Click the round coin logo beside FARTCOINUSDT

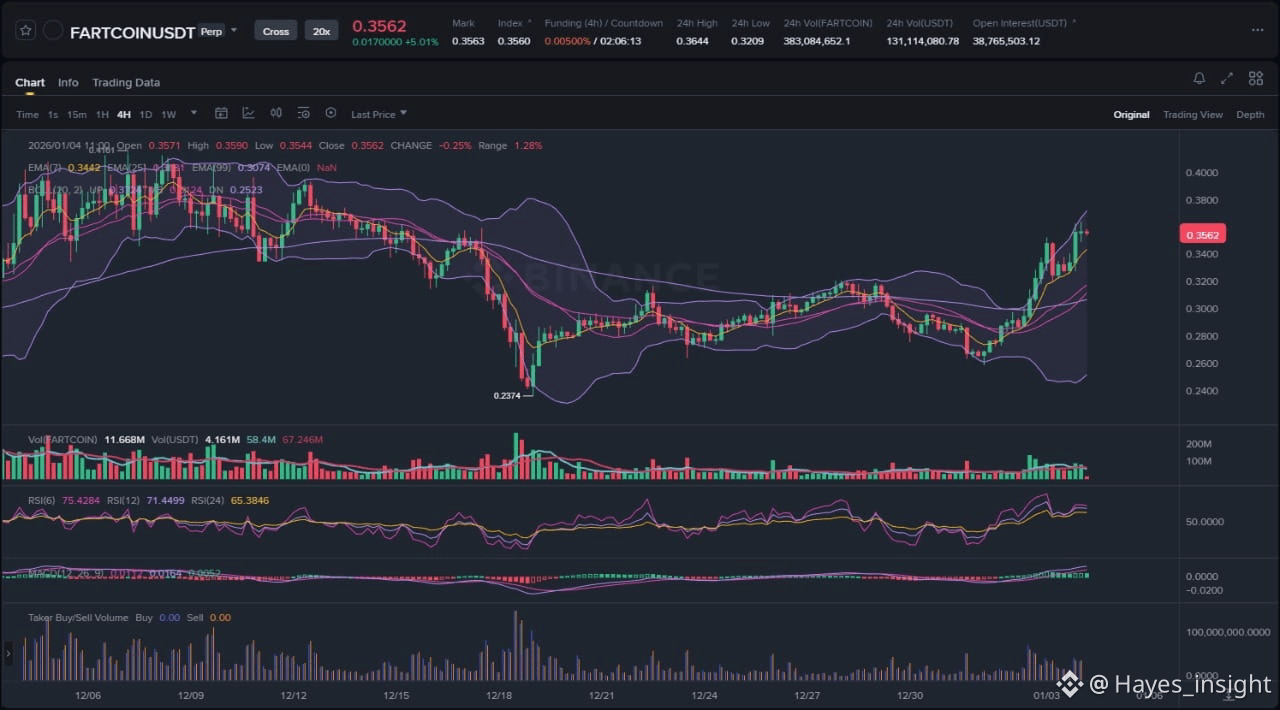53,31
